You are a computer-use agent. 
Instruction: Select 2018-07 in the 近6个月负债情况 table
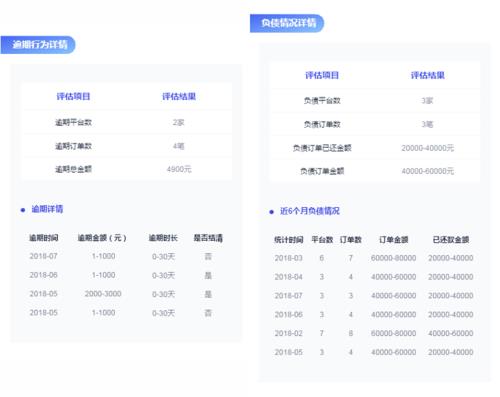point(289,296)
